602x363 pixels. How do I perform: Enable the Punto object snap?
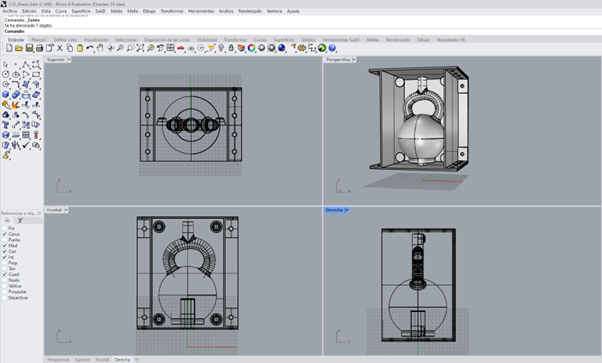click(x=5, y=240)
